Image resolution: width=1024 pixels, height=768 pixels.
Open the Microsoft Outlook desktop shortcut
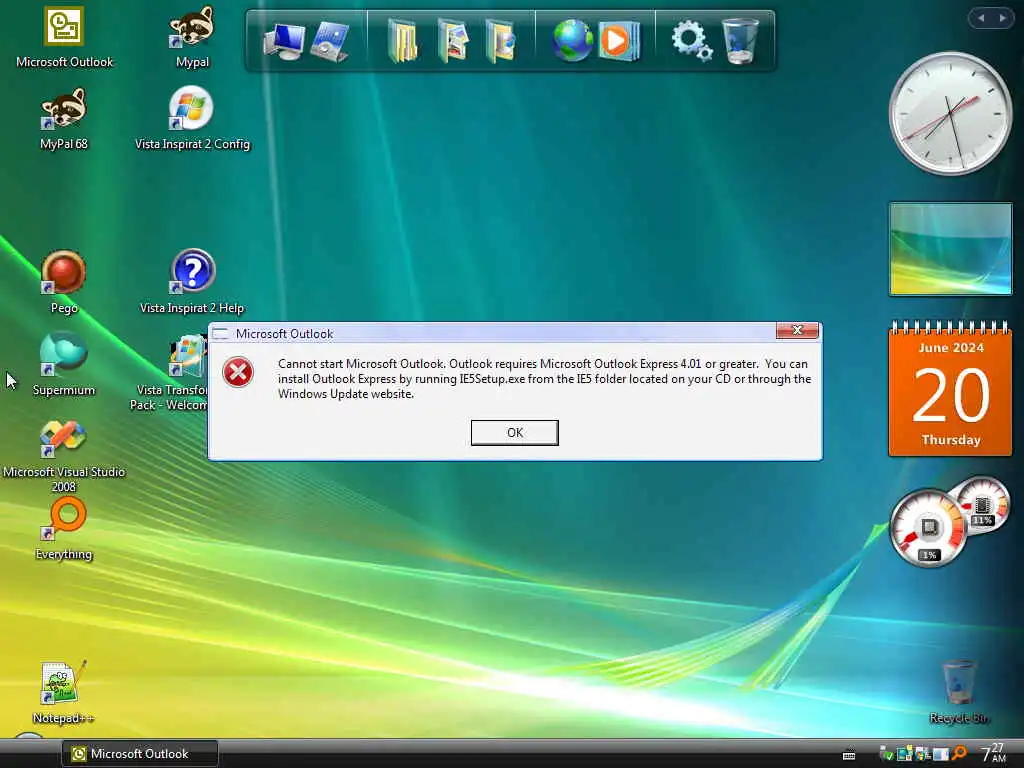point(64,37)
